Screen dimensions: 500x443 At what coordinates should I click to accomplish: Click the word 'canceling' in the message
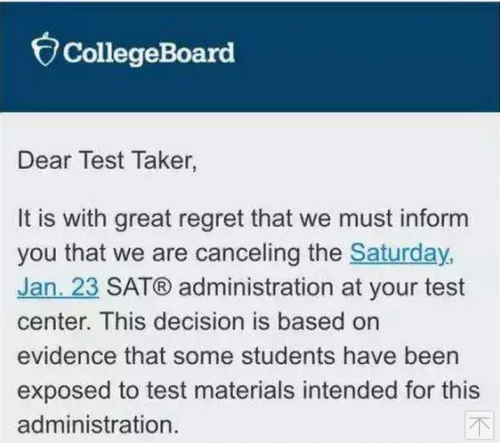[x=248, y=253]
